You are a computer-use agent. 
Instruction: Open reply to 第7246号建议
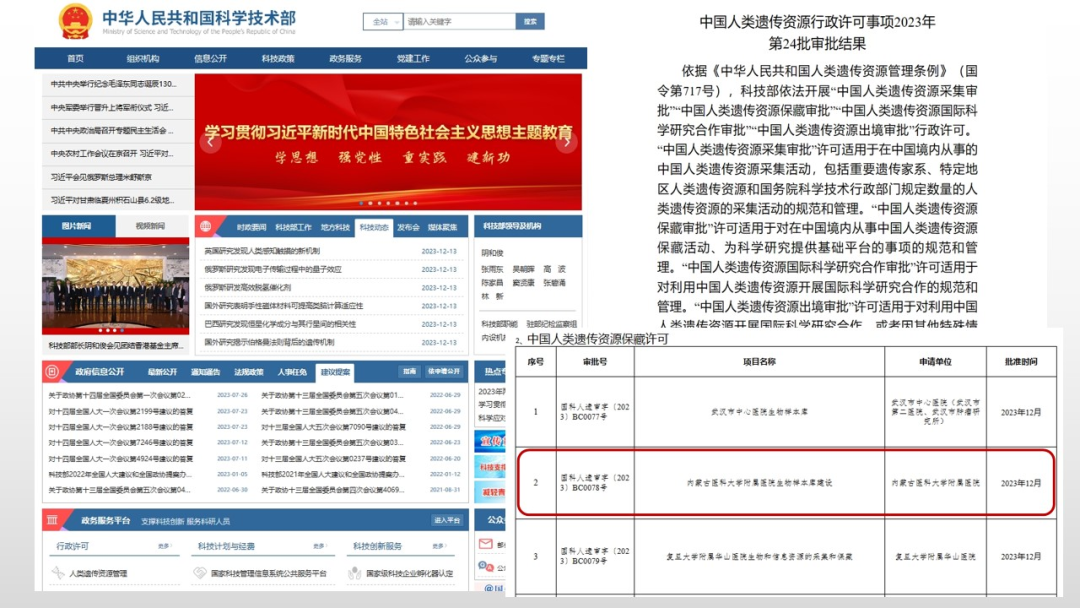pyautogui.click(x=121, y=443)
